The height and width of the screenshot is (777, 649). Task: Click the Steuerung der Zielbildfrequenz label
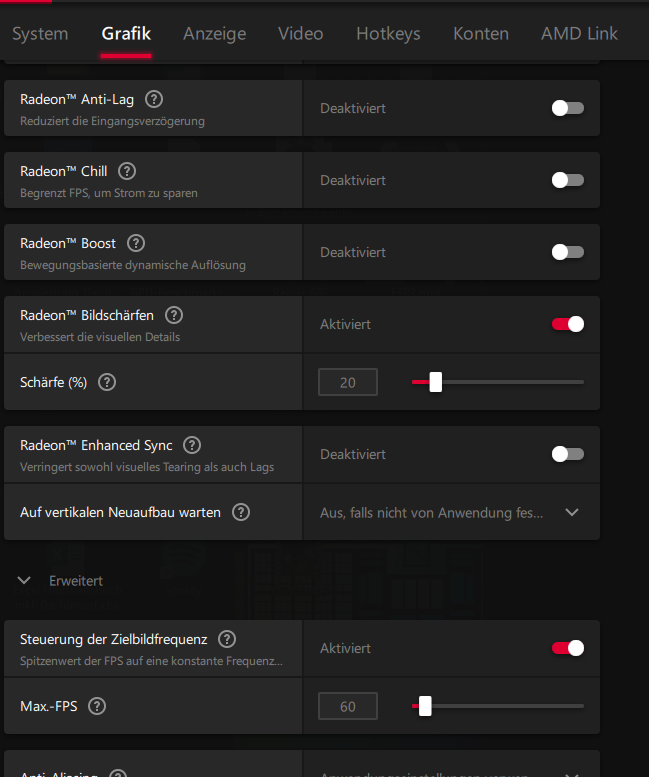[113, 639]
